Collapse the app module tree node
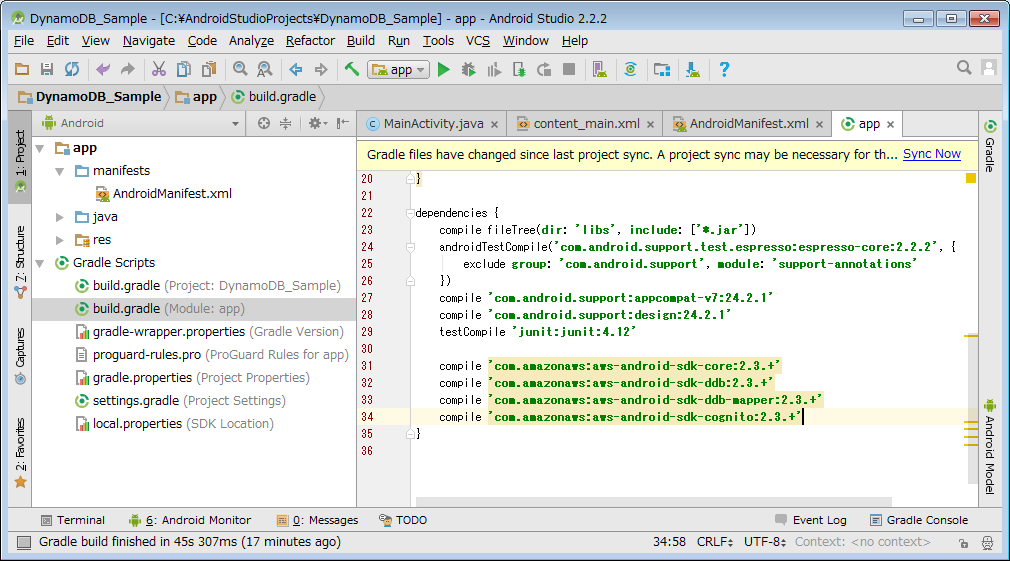The height and width of the screenshot is (561, 1010). (40, 148)
